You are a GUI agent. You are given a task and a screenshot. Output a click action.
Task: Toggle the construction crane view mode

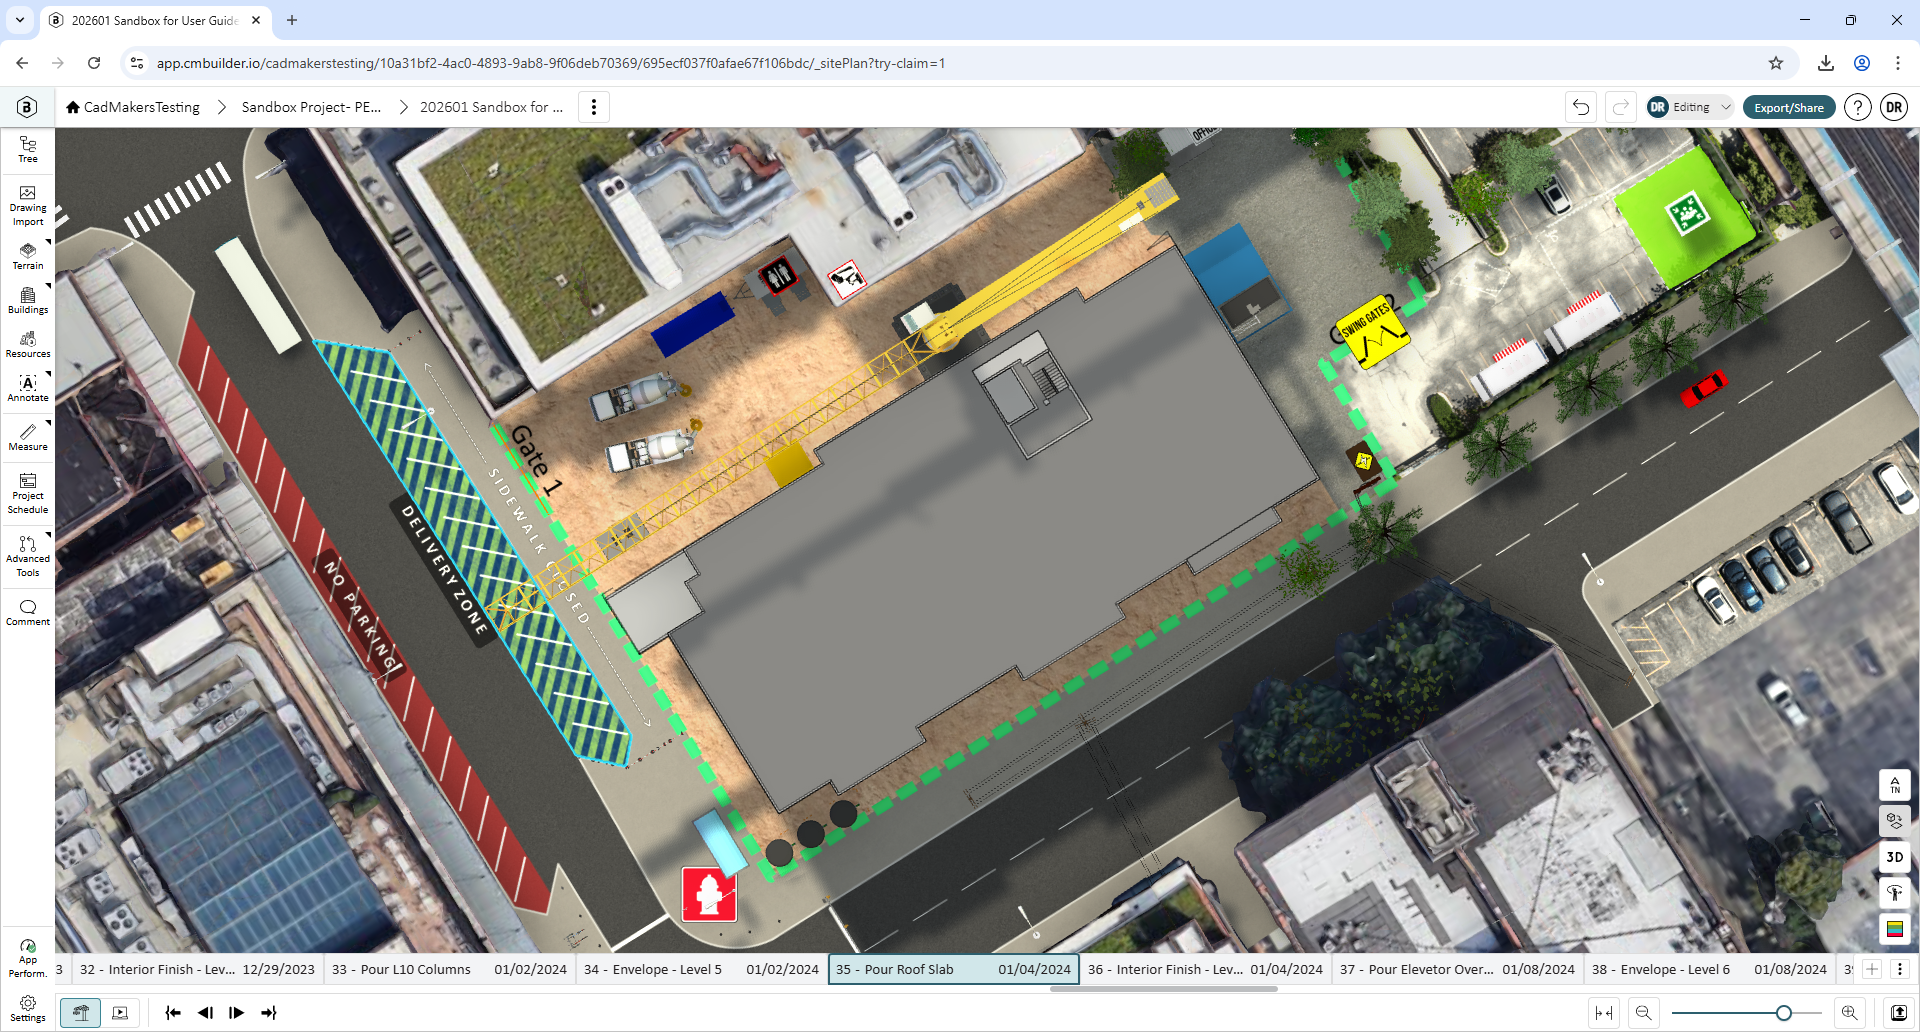(81, 1013)
